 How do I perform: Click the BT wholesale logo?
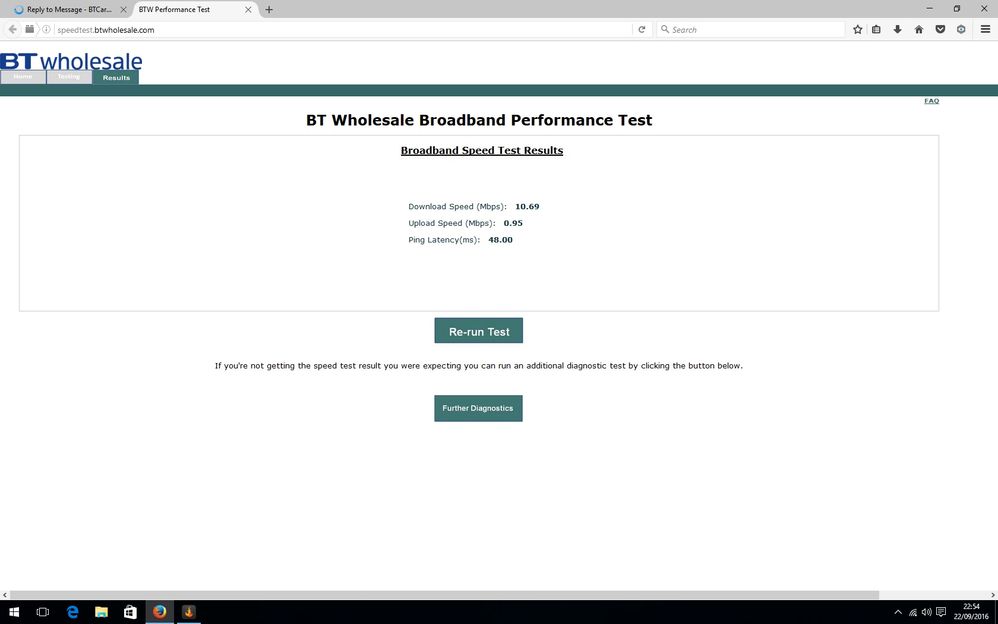tap(71, 61)
